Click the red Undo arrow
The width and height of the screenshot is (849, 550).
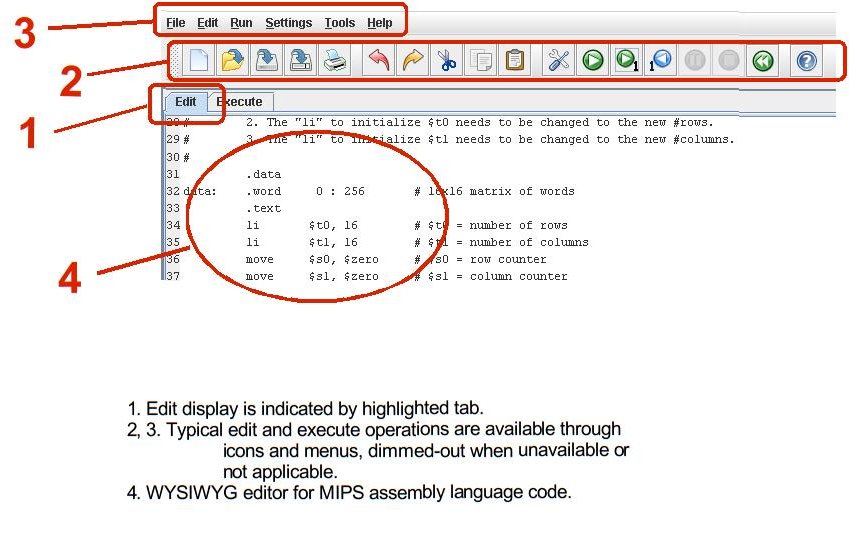point(378,60)
